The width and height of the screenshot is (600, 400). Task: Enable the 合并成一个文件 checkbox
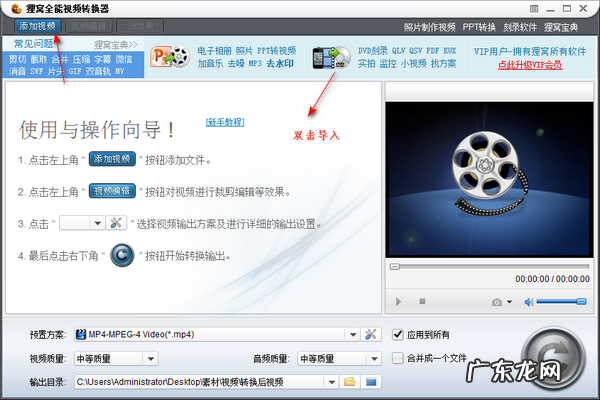click(x=398, y=358)
